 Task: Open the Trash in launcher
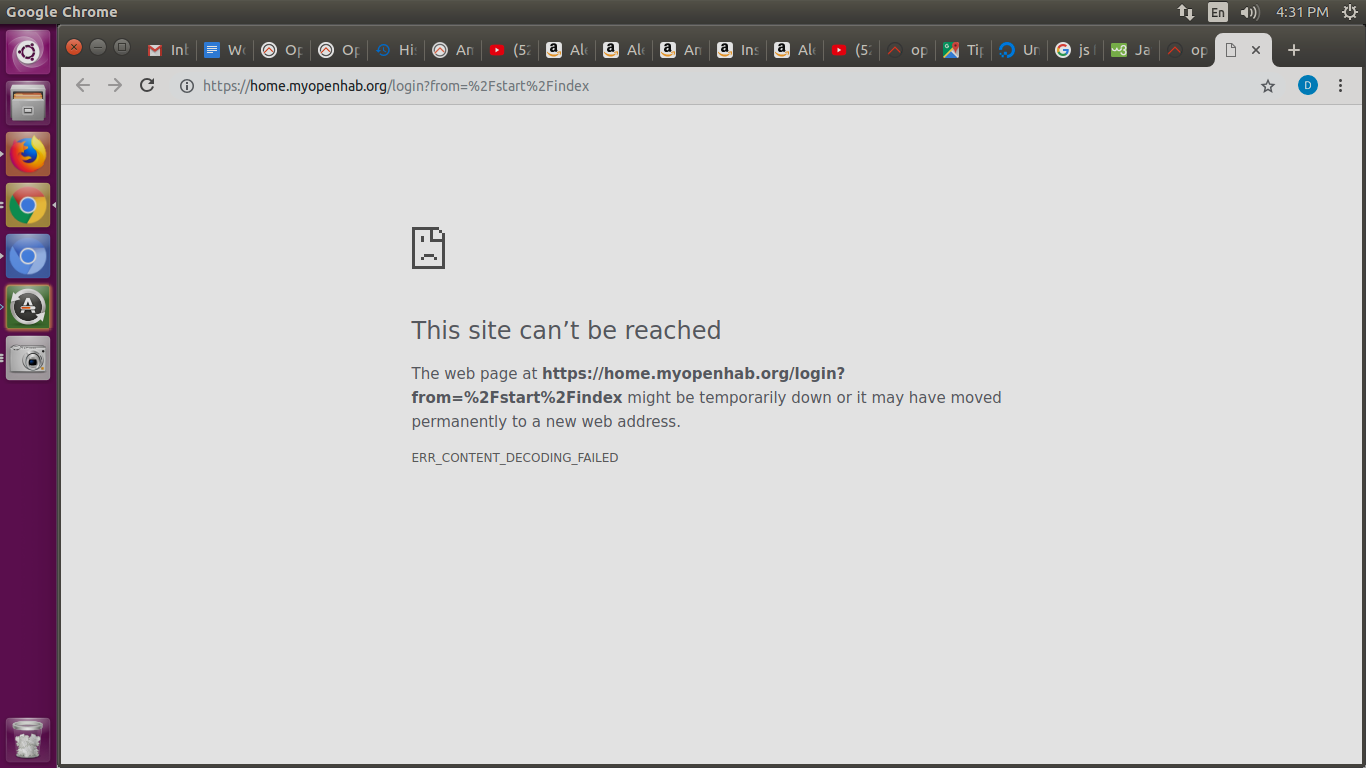tap(28, 739)
